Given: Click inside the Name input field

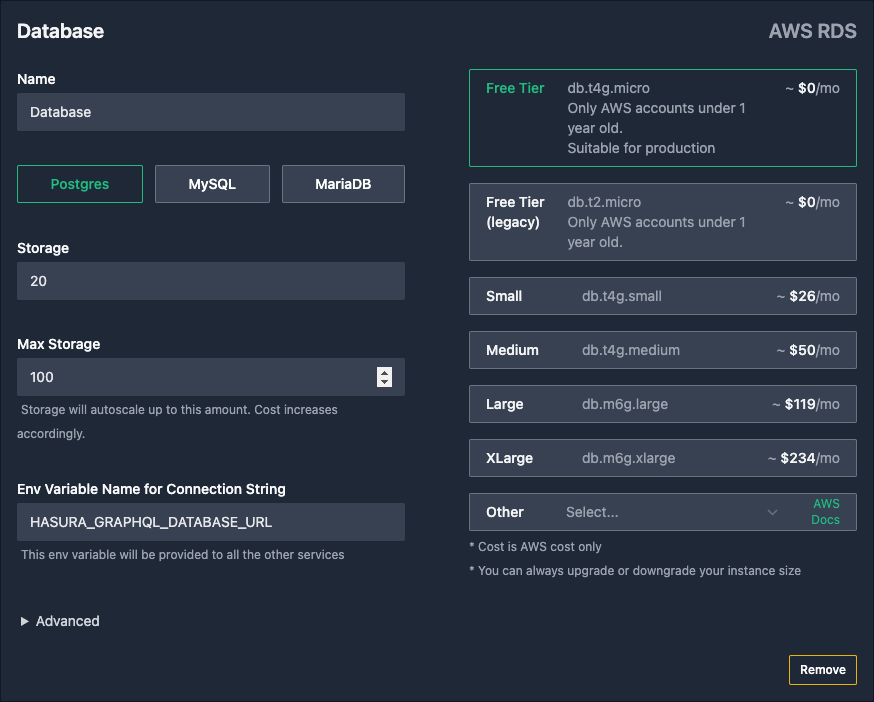Looking at the screenshot, I should pyautogui.click(x=210, y=112).
